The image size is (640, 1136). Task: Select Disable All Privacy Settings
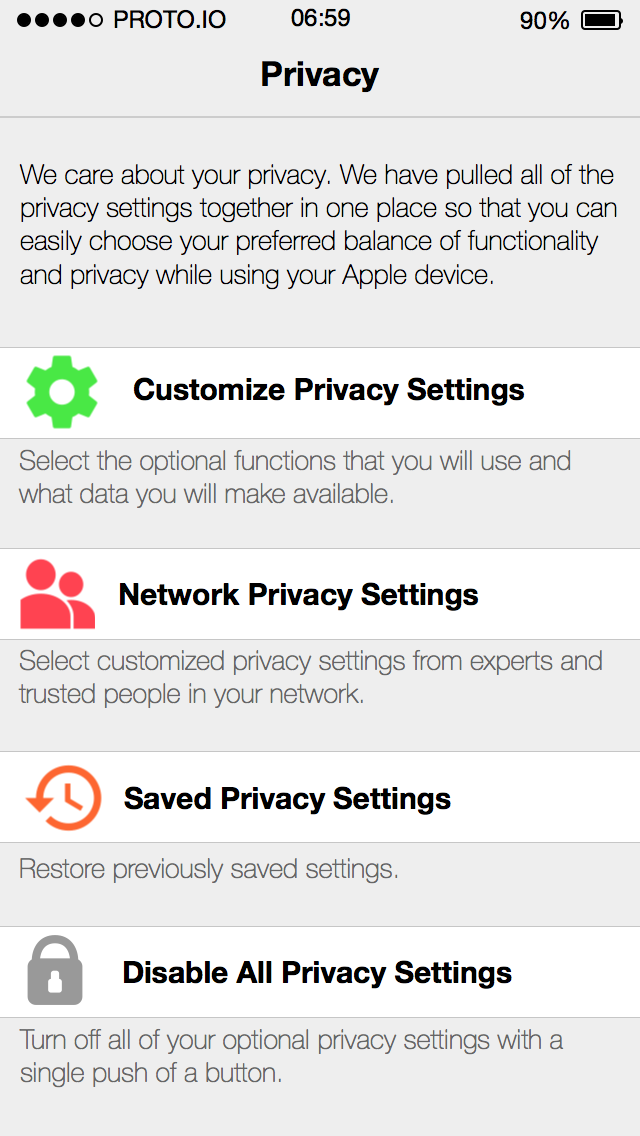(x=320, y=972)
